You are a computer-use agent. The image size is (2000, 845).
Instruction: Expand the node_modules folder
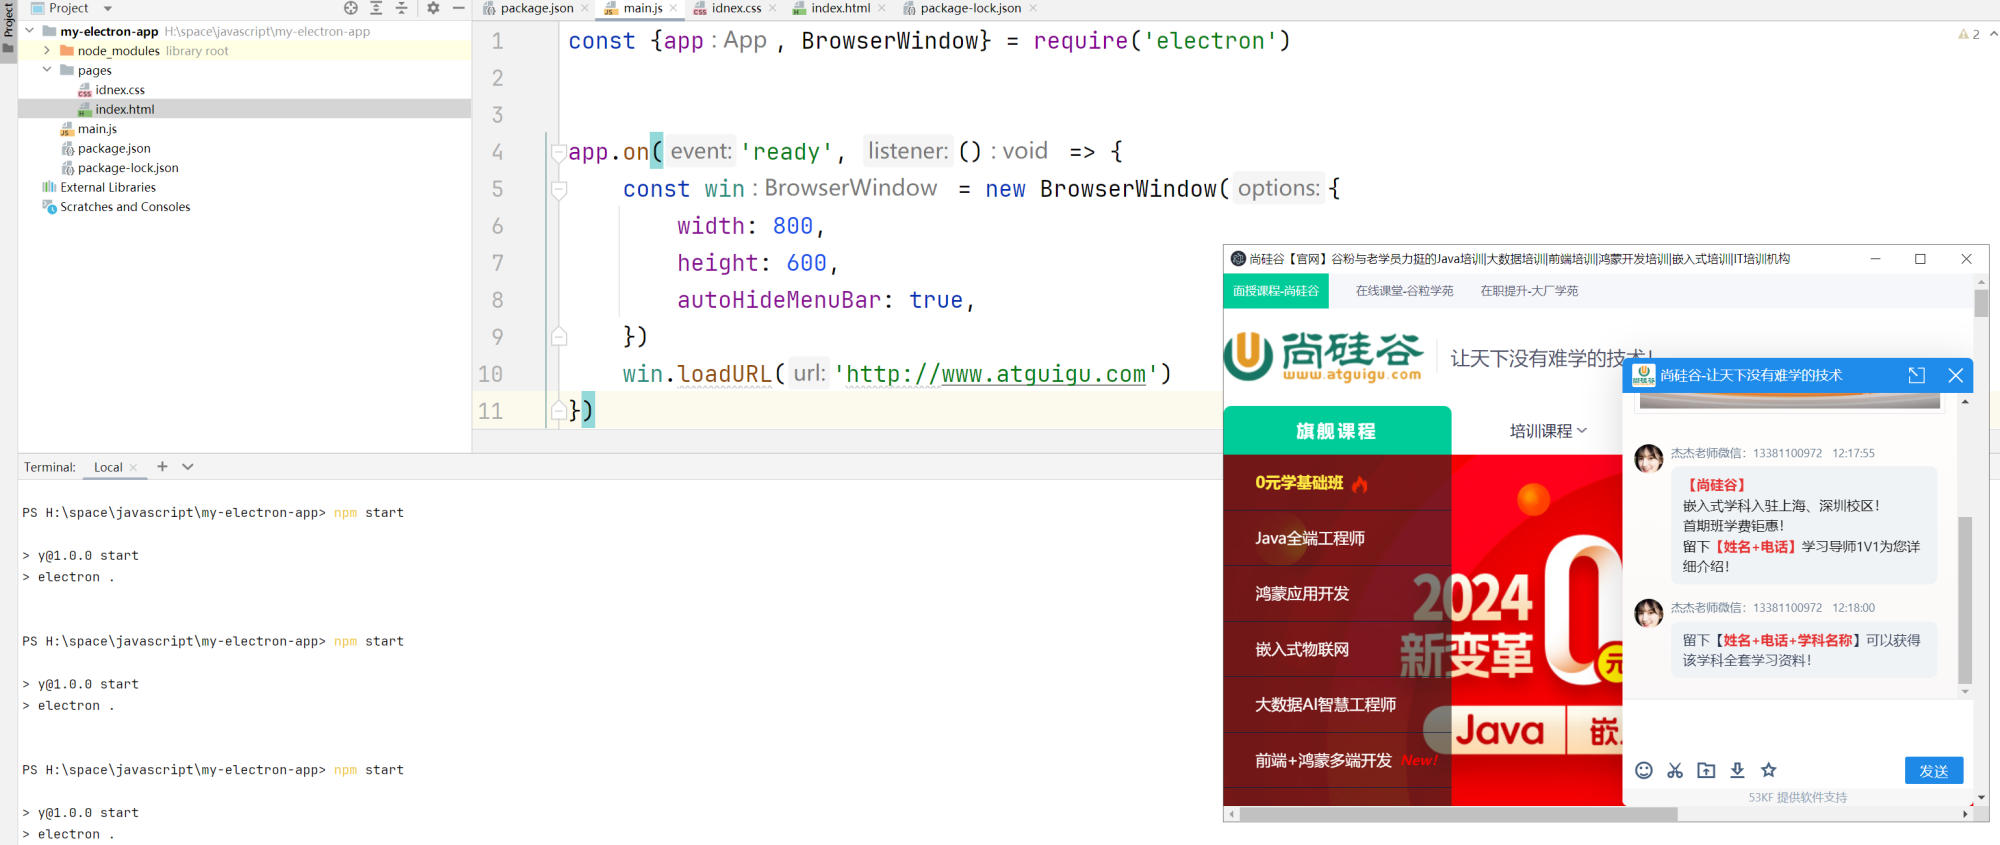[47, 50]
